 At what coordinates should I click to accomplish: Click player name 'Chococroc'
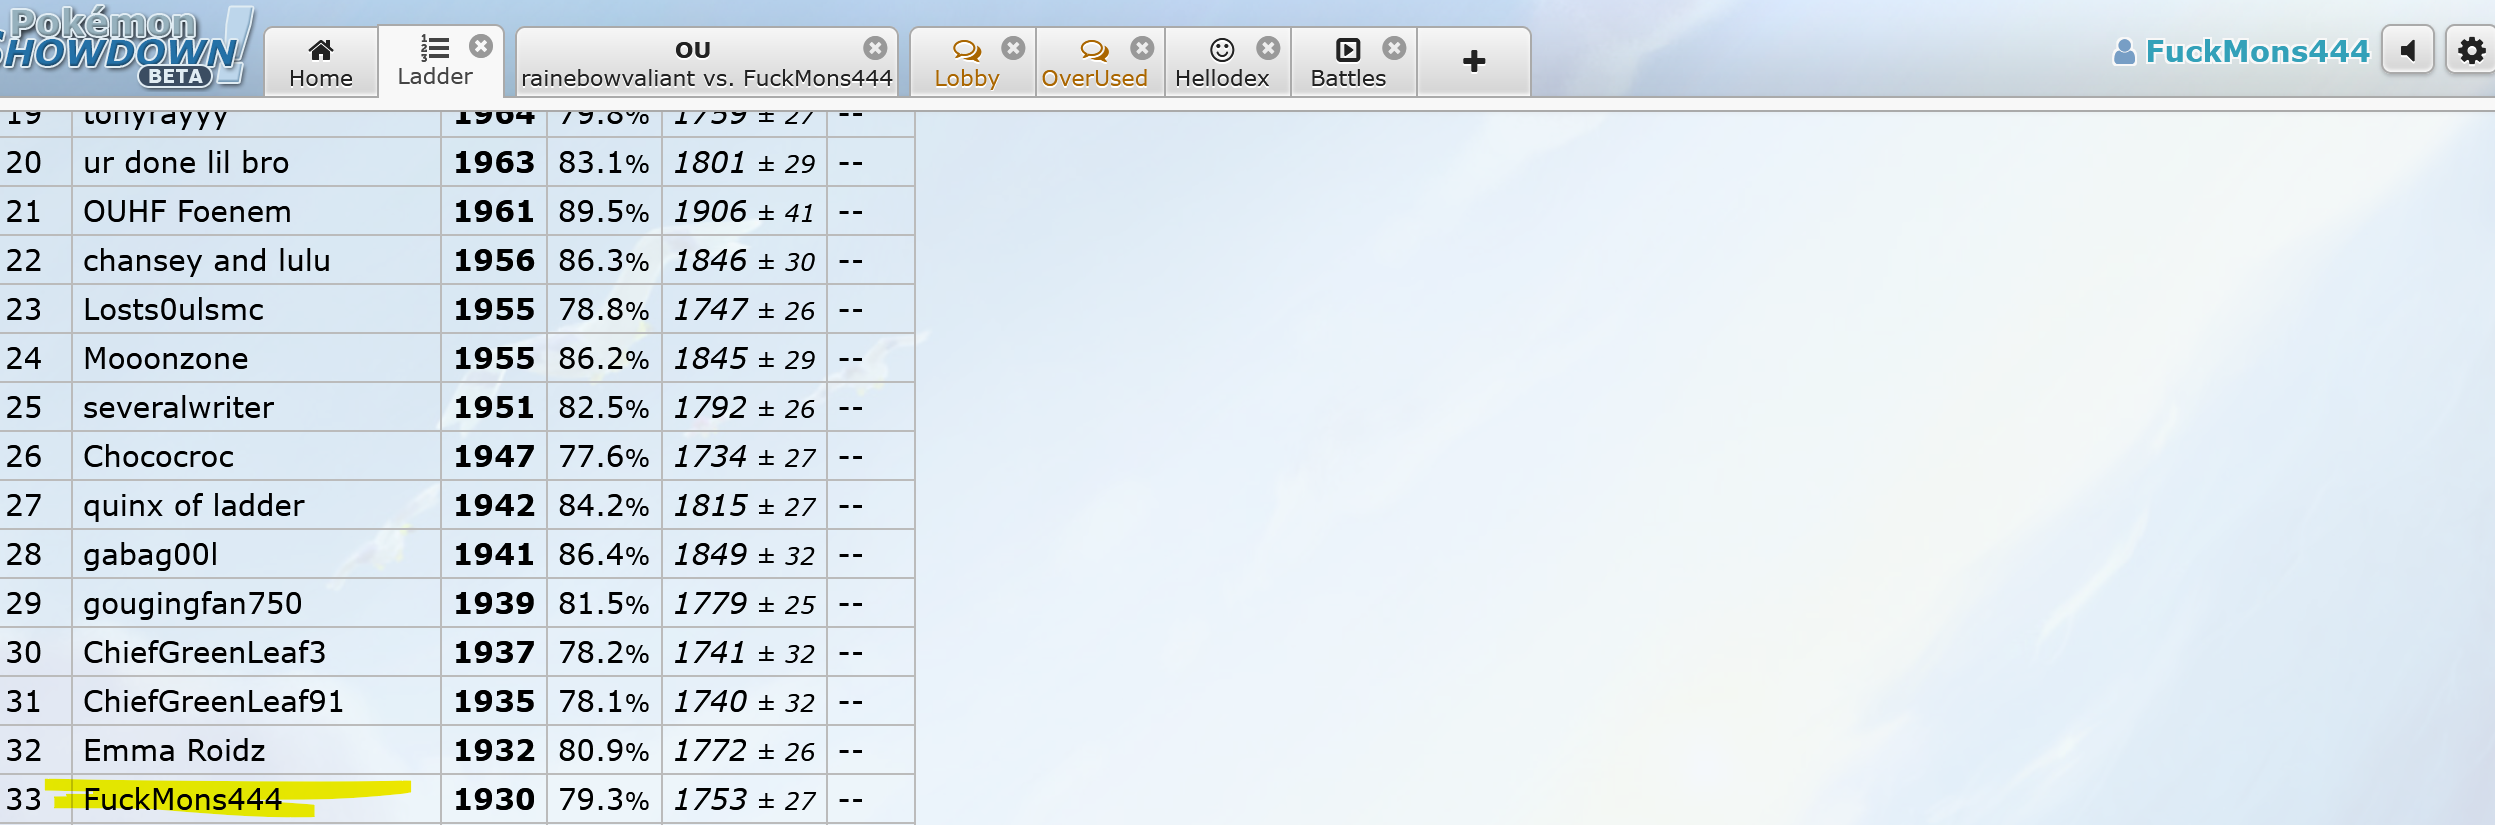click(x=158, y=456)
